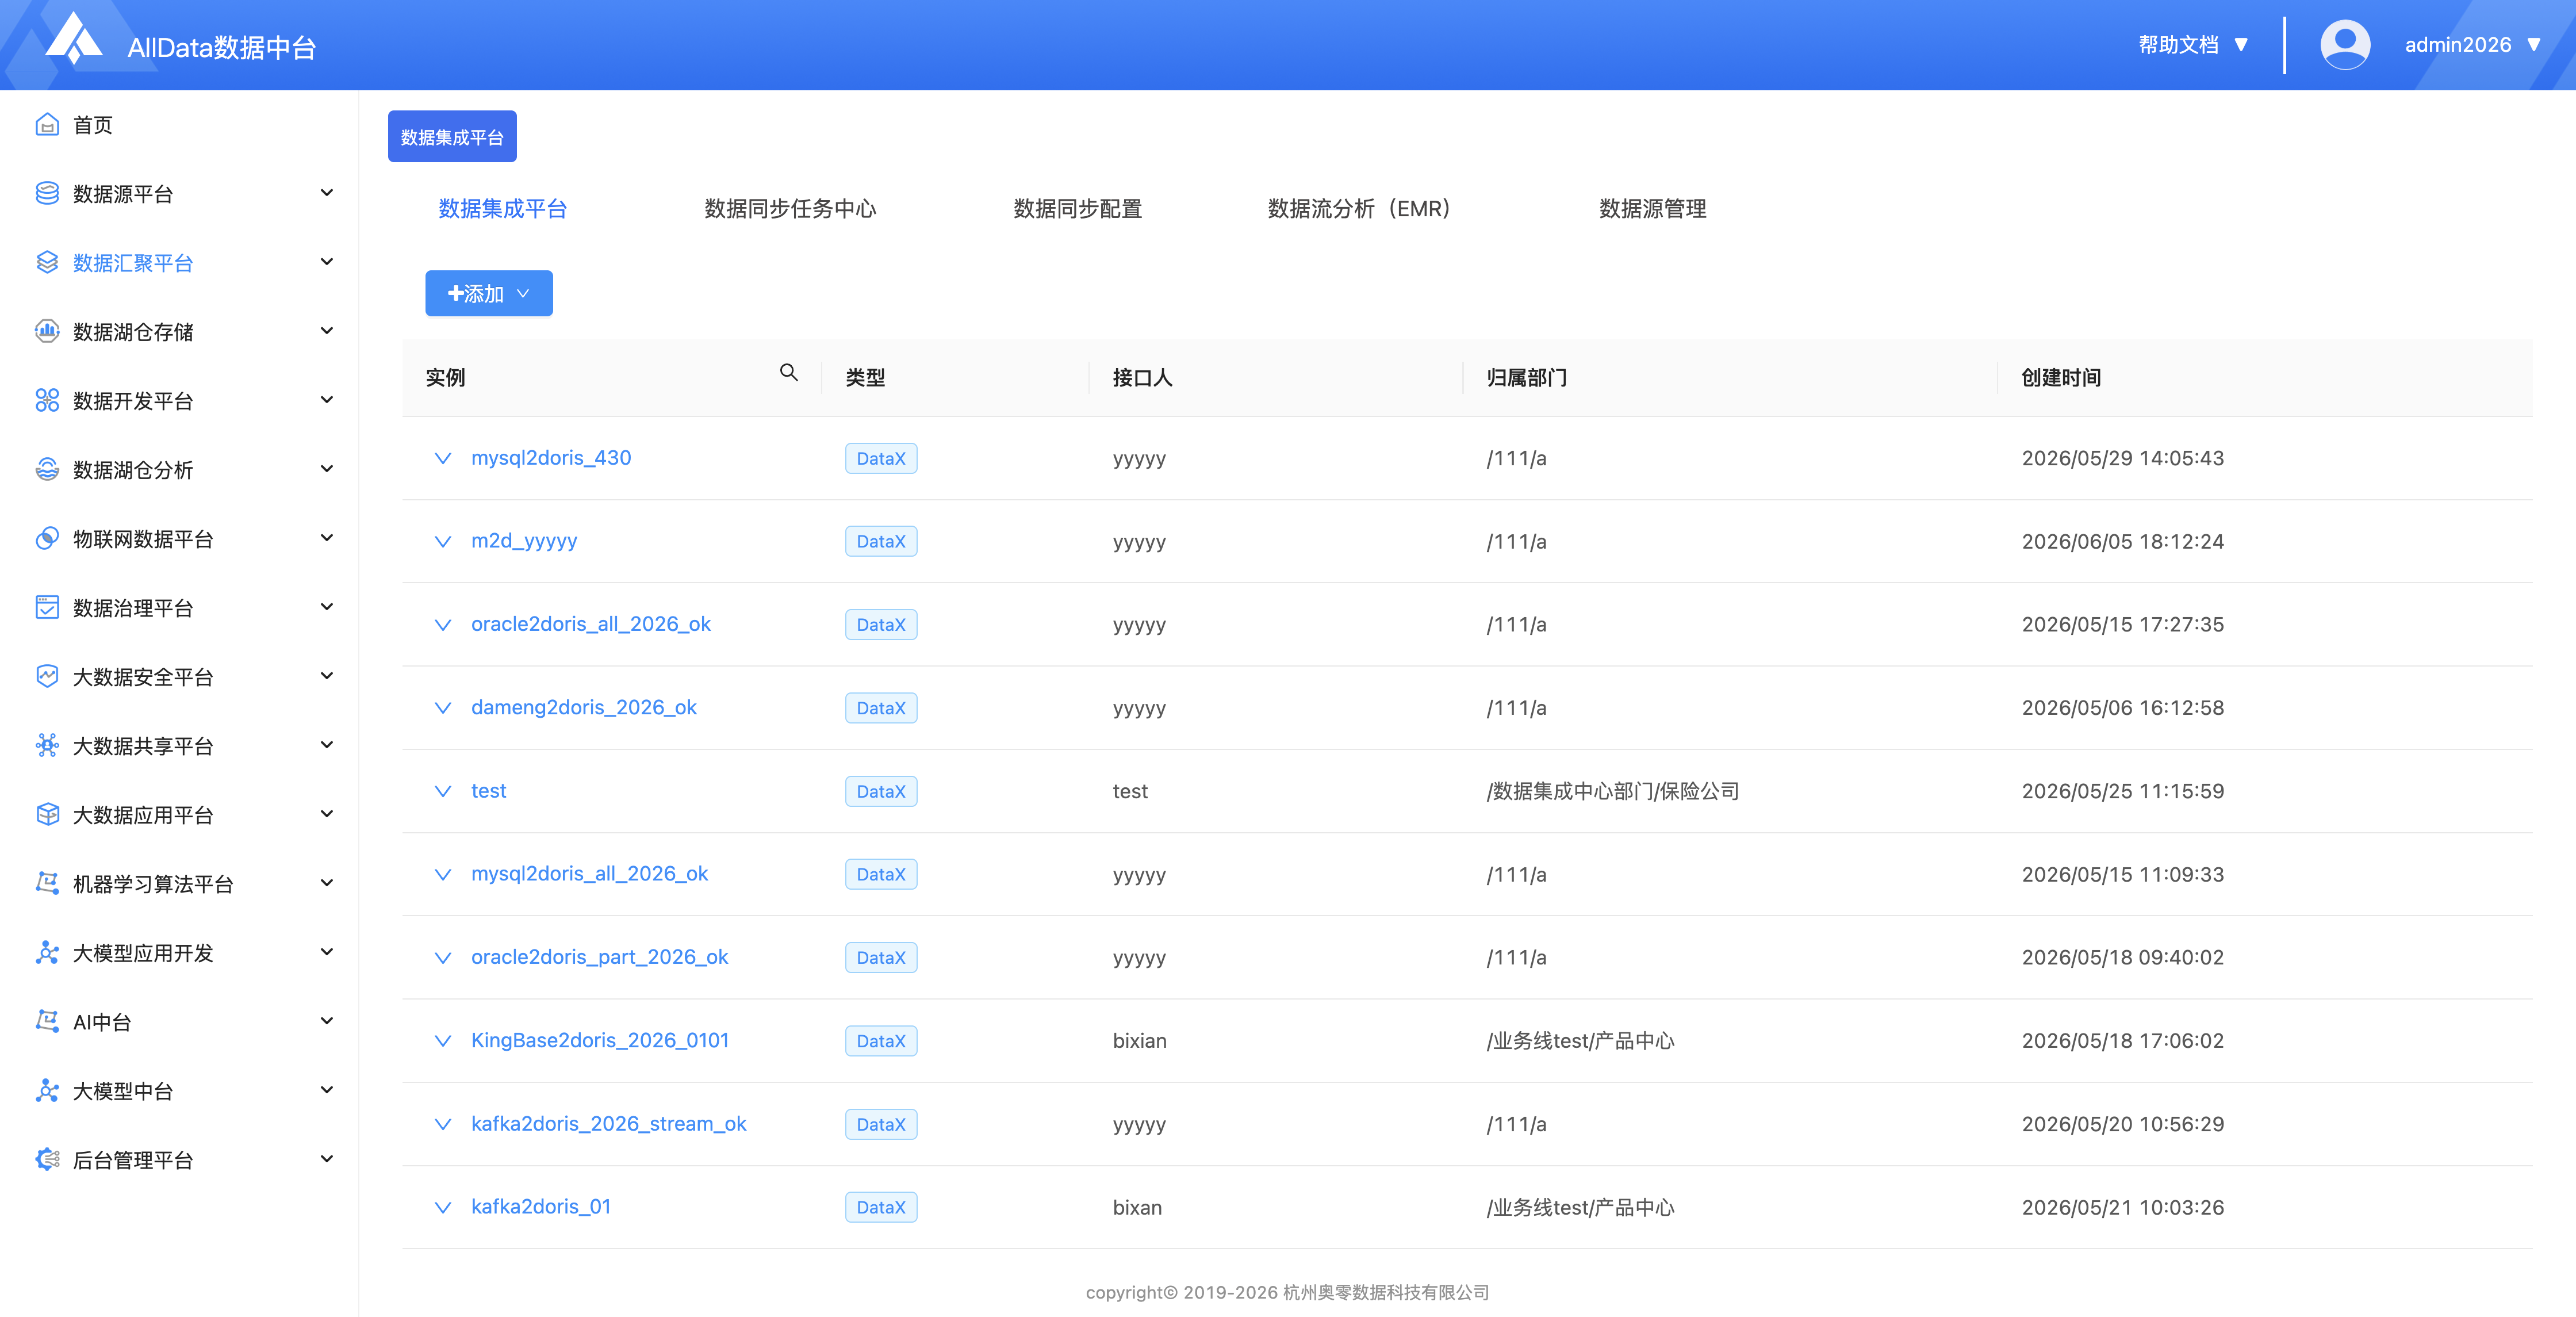Click timestamp 2026/05/21 10:03:26
2576x1317 pixels.
2123,1207
